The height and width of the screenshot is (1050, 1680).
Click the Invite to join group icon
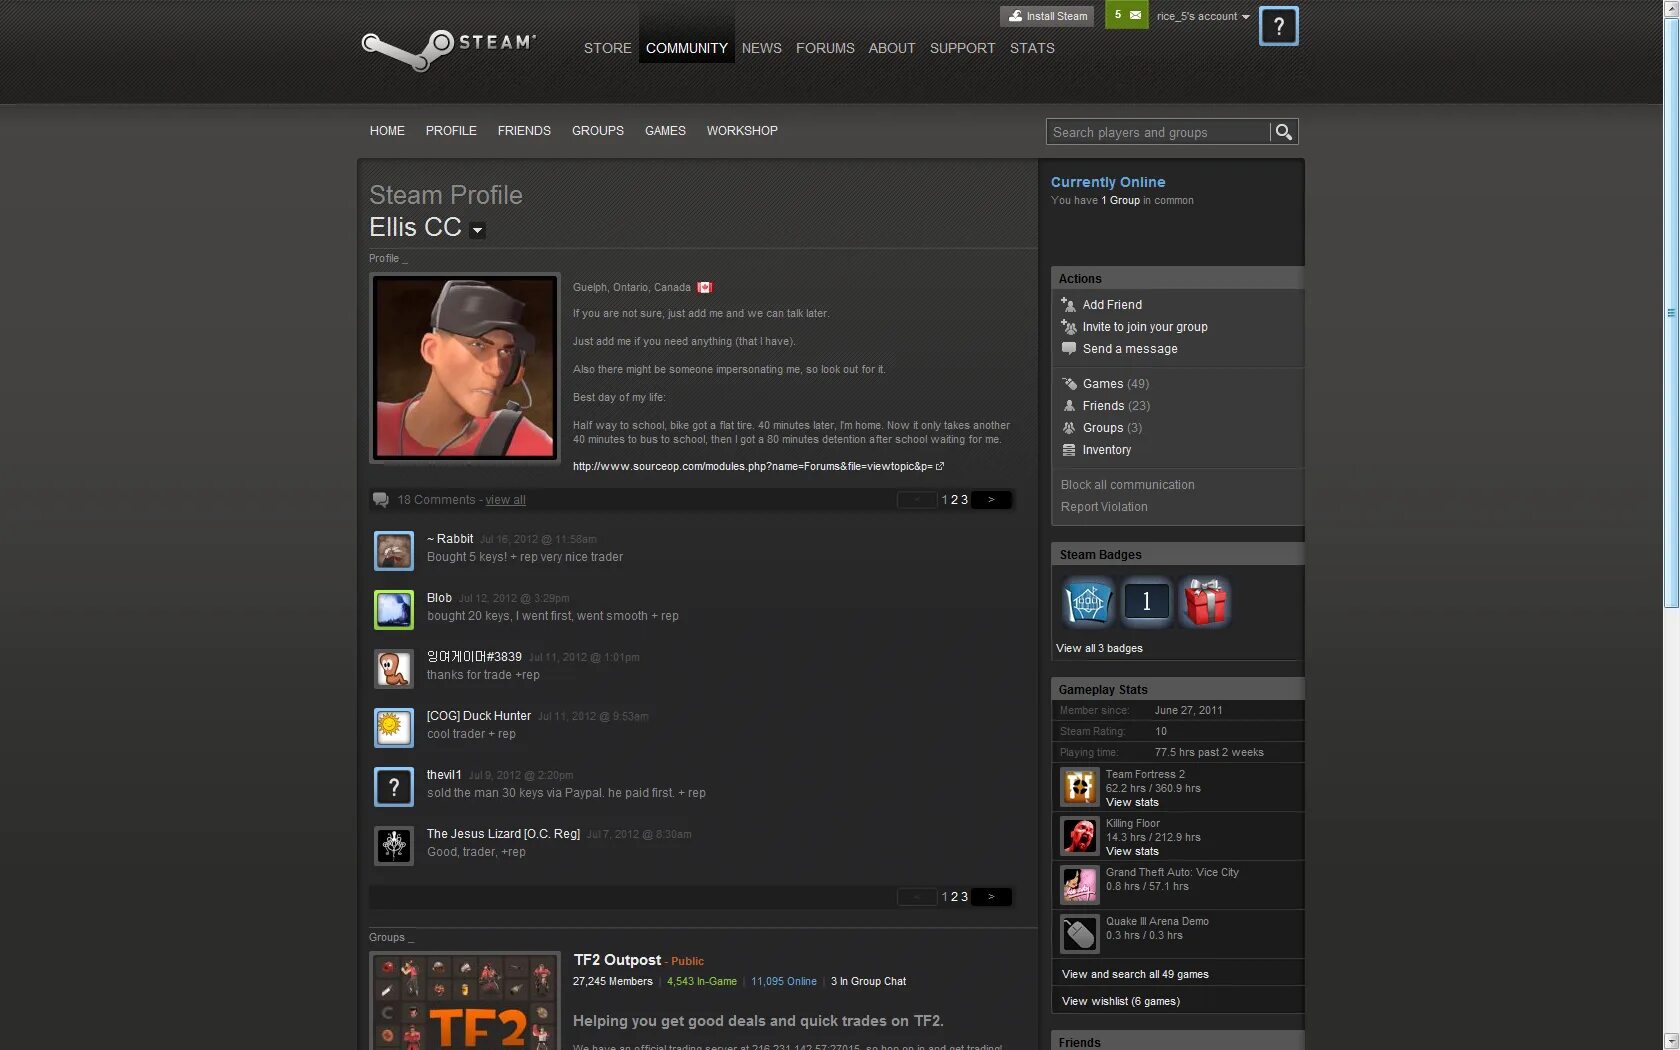(1068, 327)
